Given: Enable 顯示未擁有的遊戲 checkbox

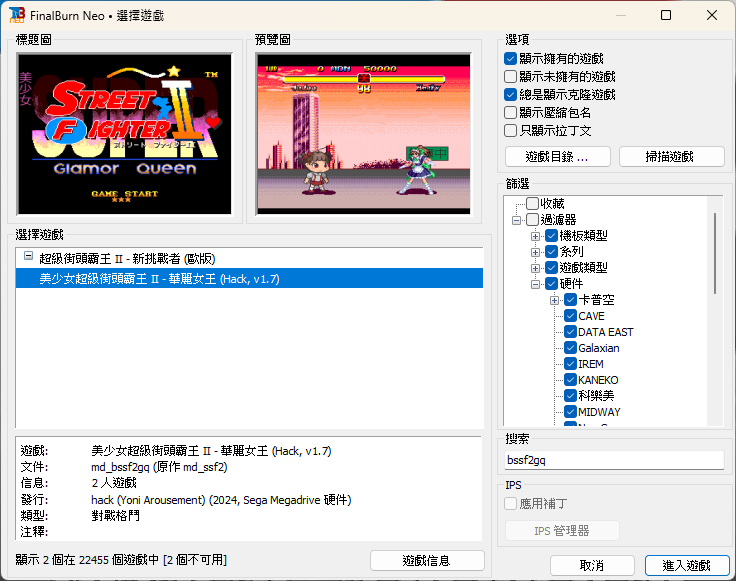Looking at the screenshot, I should pos(510,76).
